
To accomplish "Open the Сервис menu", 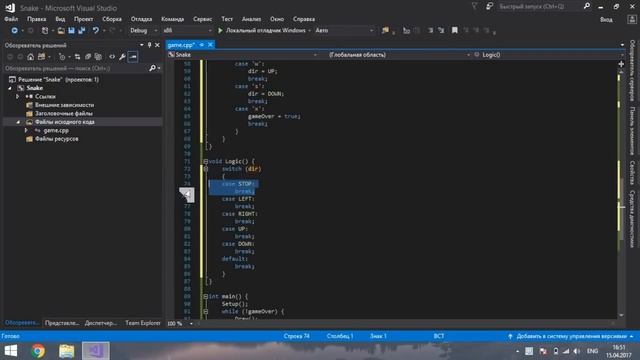I will tap(202, 19).
